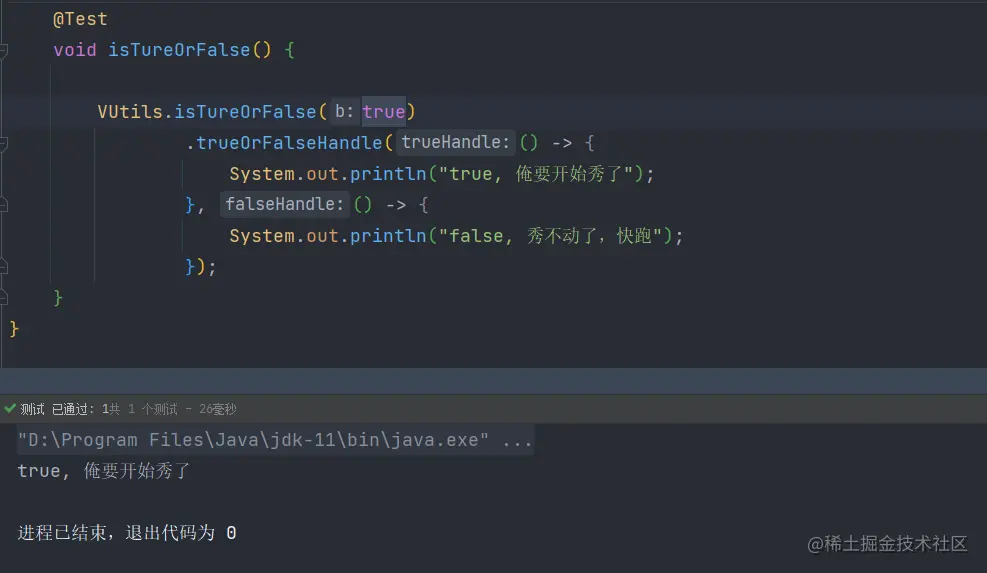The width and height of the screenshot is (987, 573).
Task: Click the .trueOrFalseHandle method call
Action: (284, 143)
